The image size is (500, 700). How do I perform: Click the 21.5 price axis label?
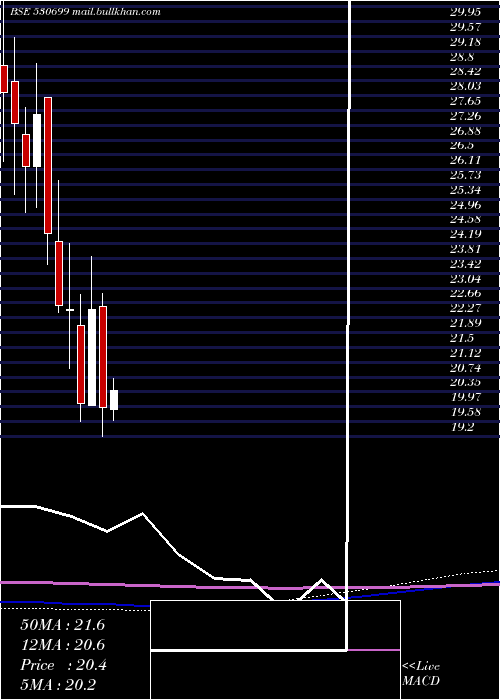coord(462,338)
